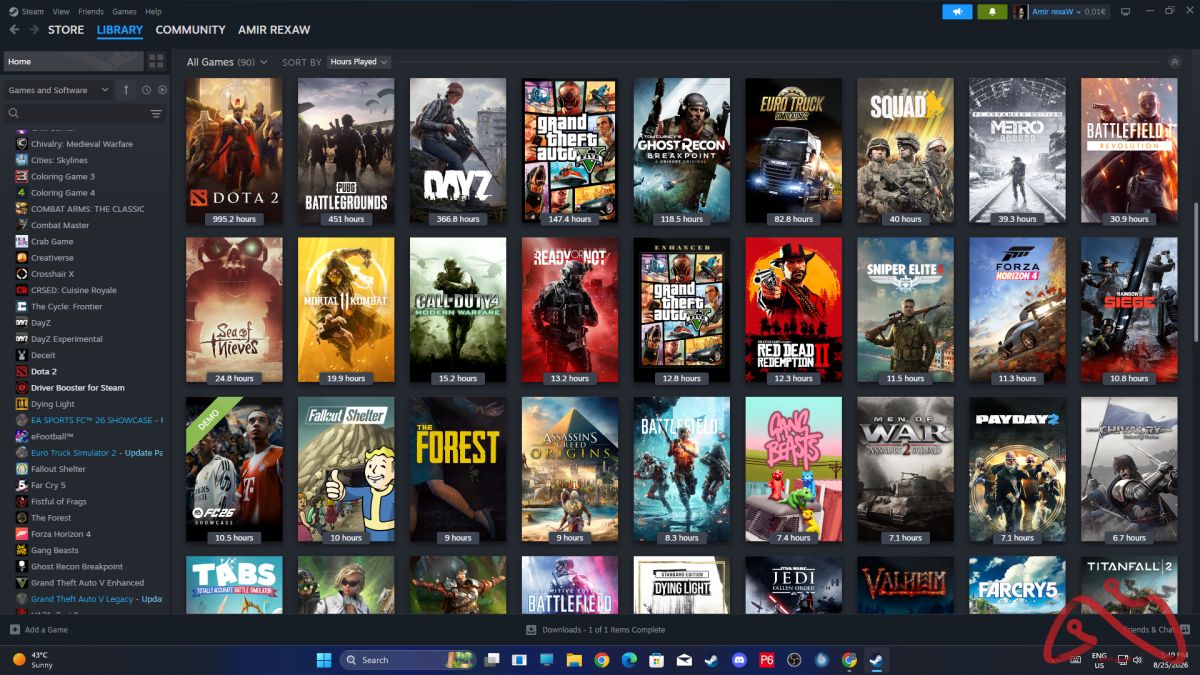Open The Forest game cover
The height and width of the screenshot is (675, 1200).
(458, 470)
